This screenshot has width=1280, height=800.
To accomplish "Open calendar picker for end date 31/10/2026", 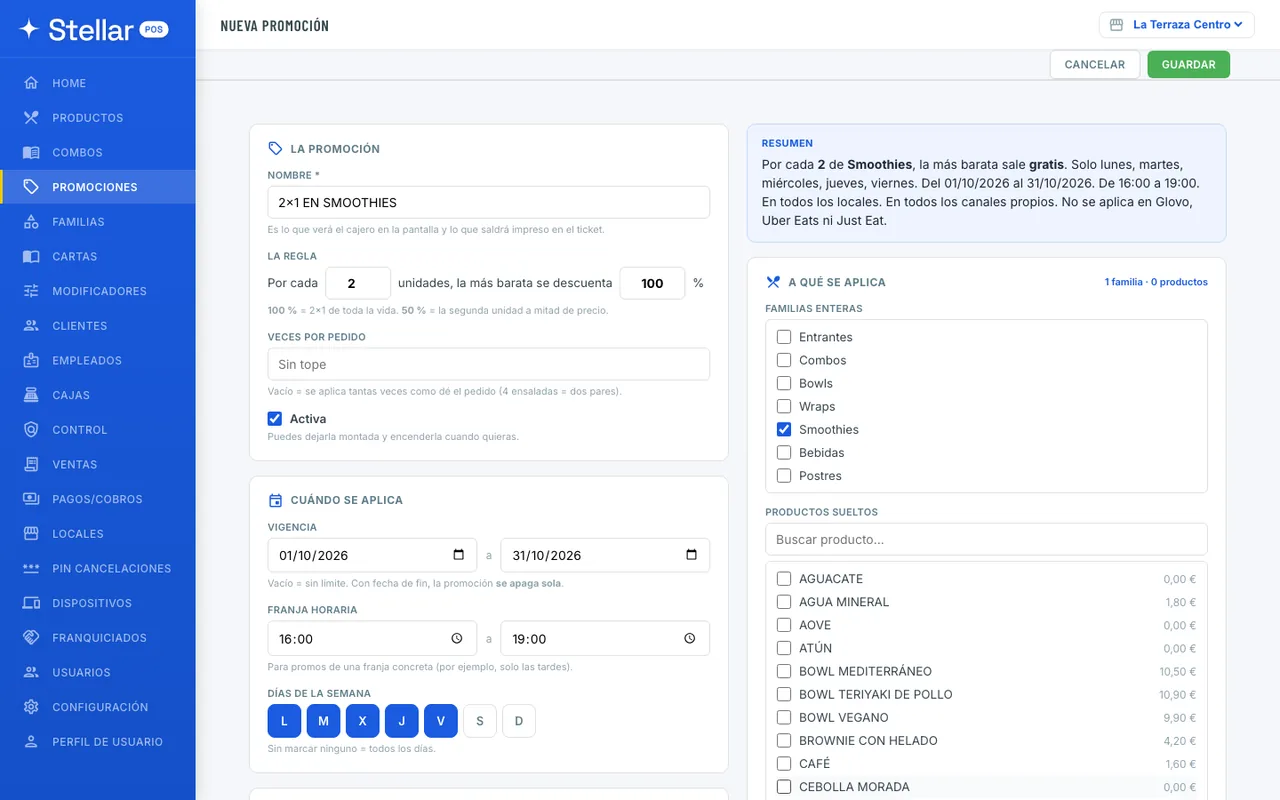I will (x=691, y=555).
